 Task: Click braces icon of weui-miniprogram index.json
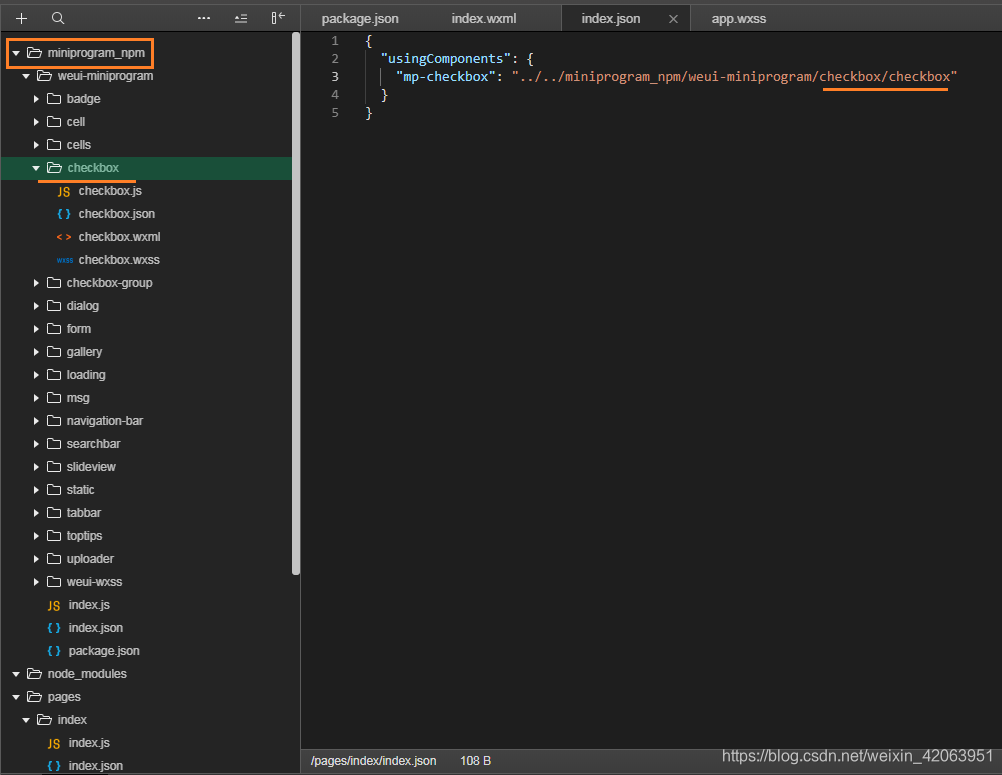pos(54,628)
